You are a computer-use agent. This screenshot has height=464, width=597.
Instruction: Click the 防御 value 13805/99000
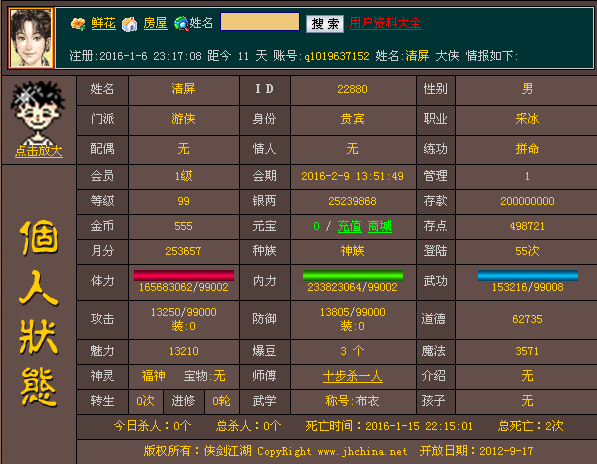pos(352,313)
